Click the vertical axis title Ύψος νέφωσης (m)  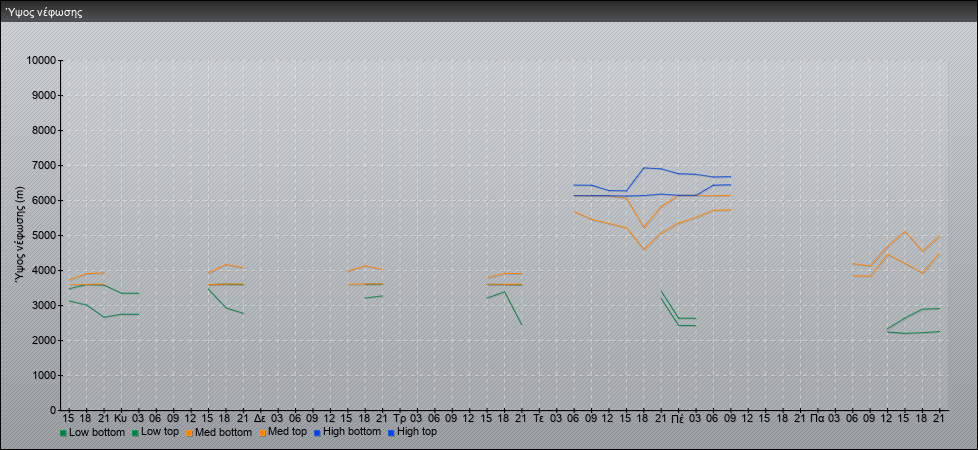pyautogui.click(x=19, y=235)
